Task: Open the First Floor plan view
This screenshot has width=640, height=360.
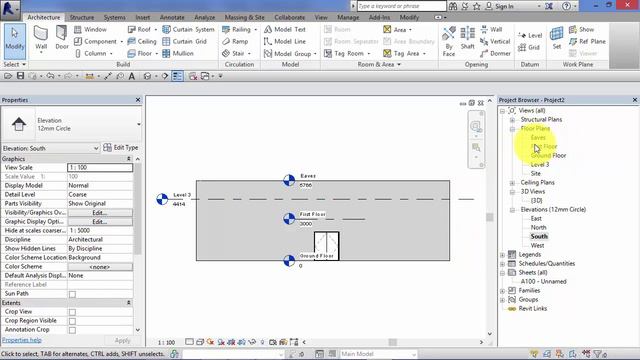Action: (544, 147)
